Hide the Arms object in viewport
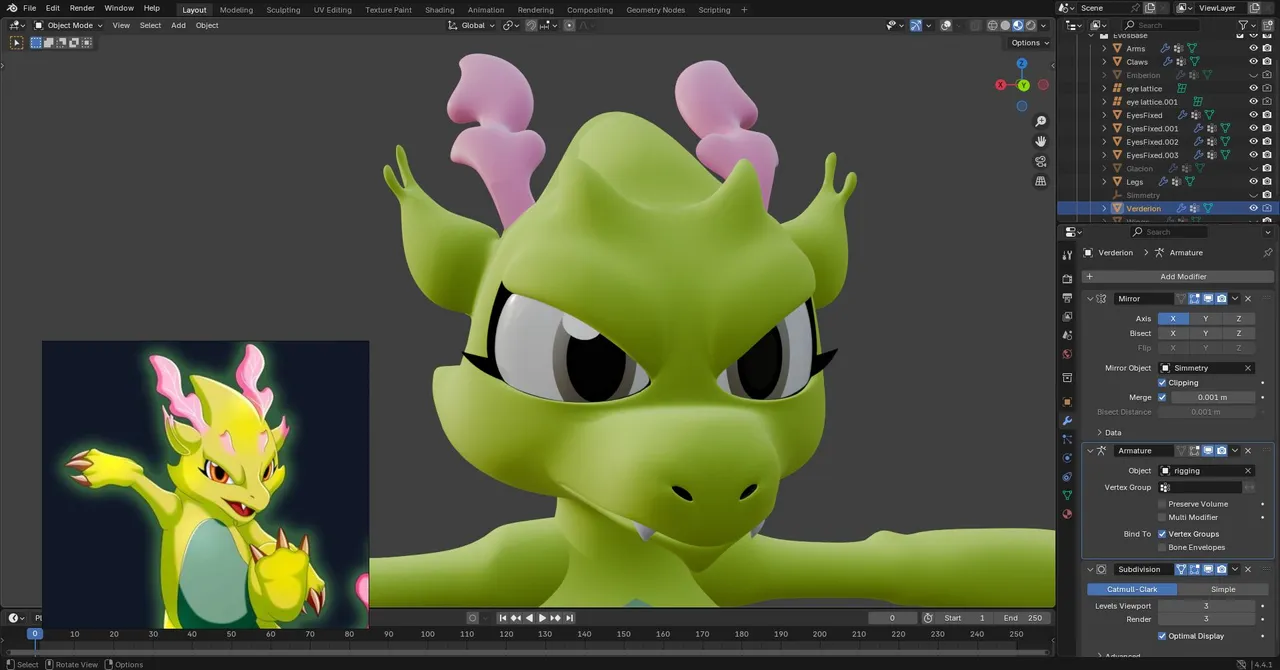The width and height of the screenshot is (1280, 670). (1253, 48)
